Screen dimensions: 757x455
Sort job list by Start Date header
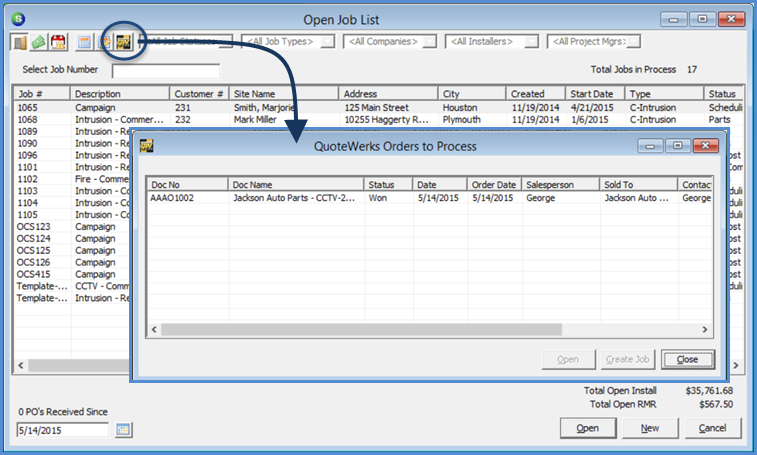click(x=595, y=94)
